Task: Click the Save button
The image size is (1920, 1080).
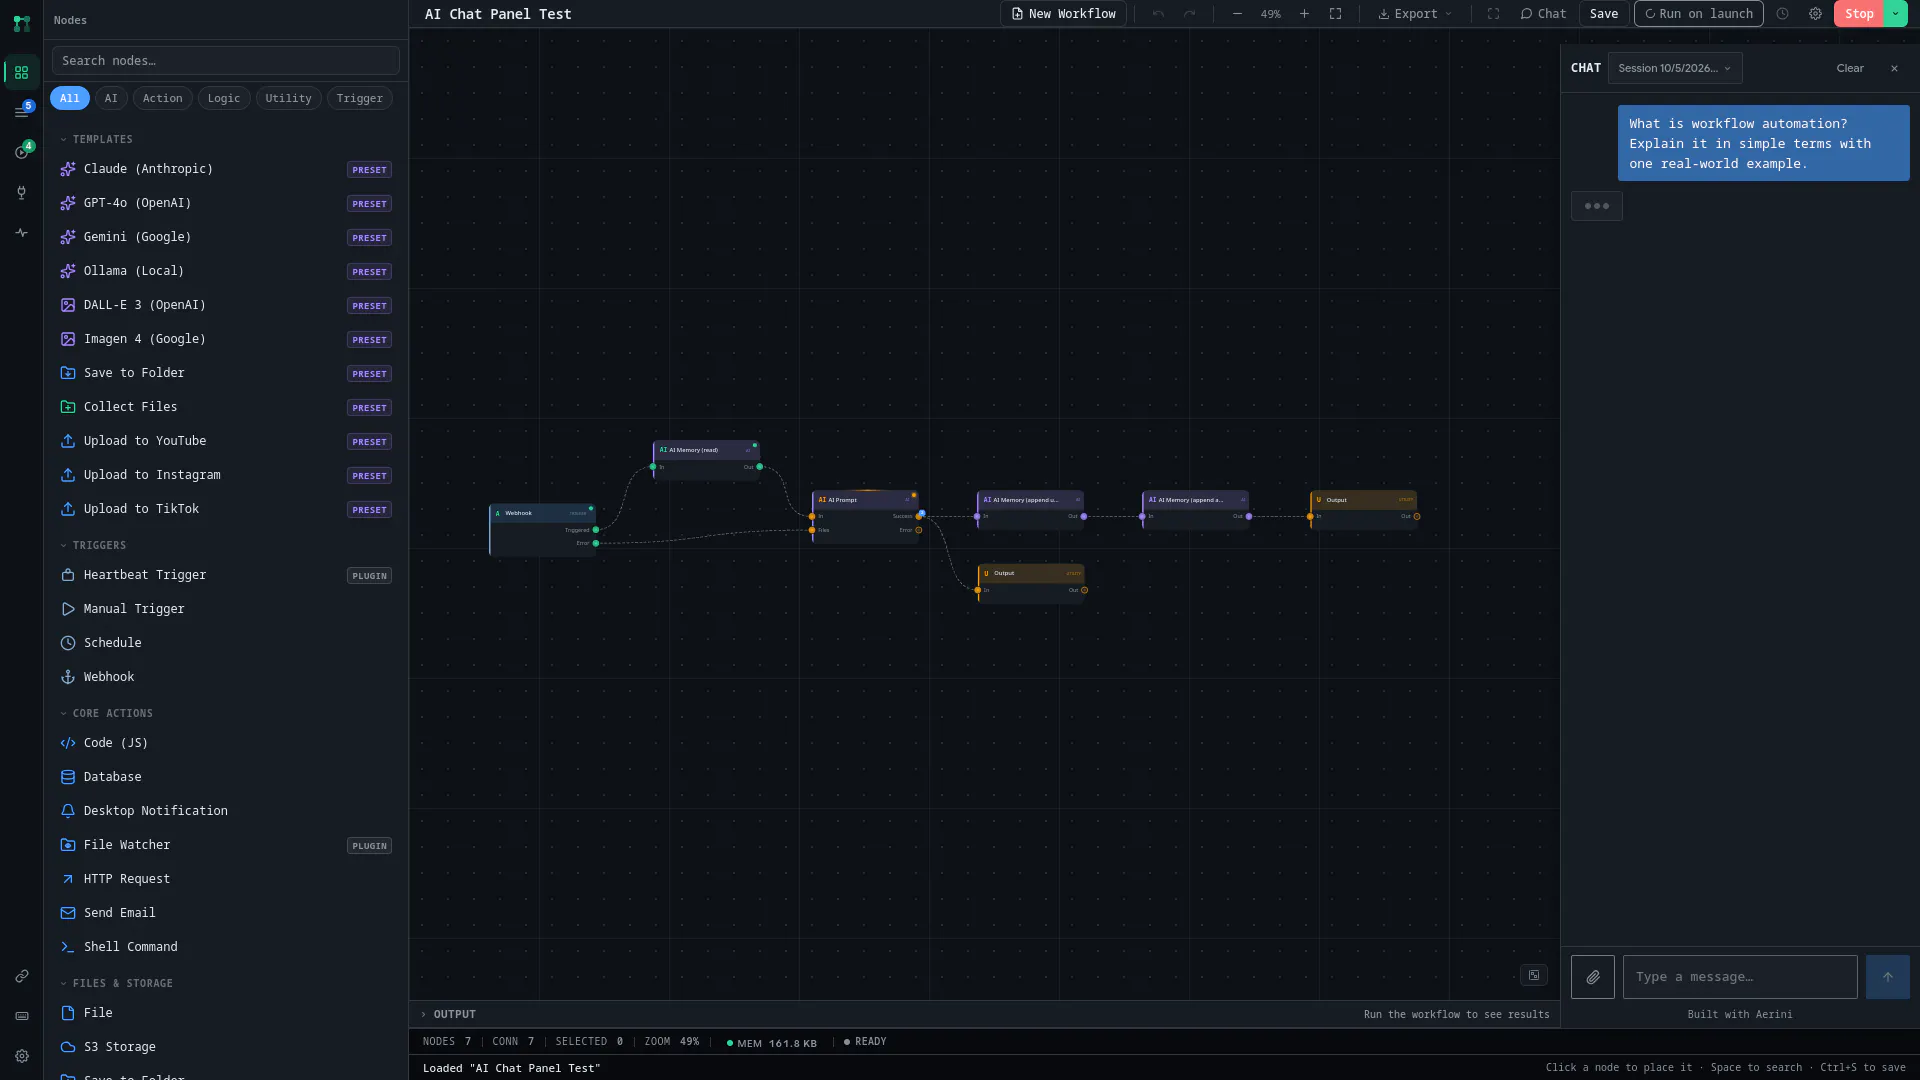Action: tap(1604, 14)
